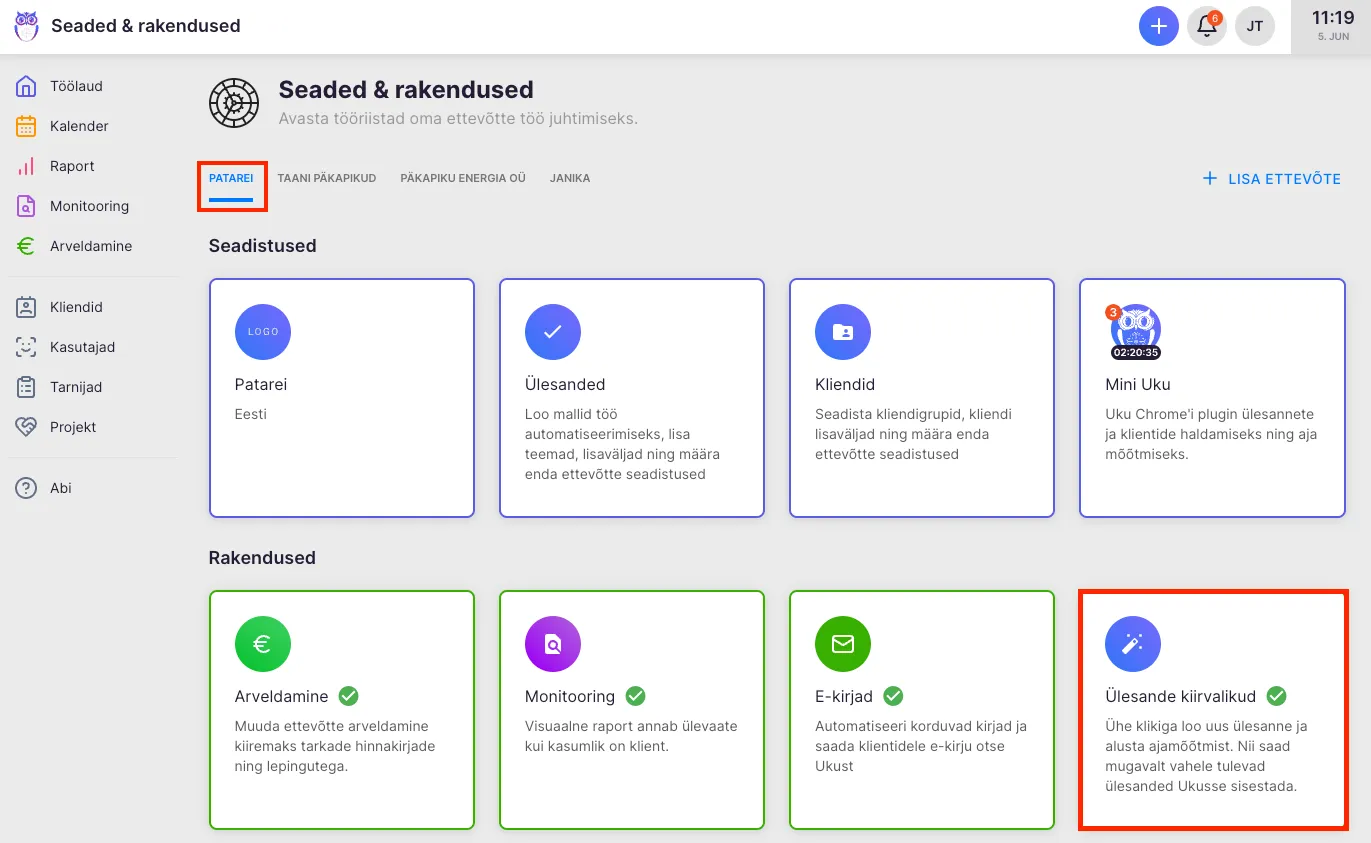Click the Lisa ettevõte link
The height and width of the screenshot is (843, 1371).
[1271, 179]
